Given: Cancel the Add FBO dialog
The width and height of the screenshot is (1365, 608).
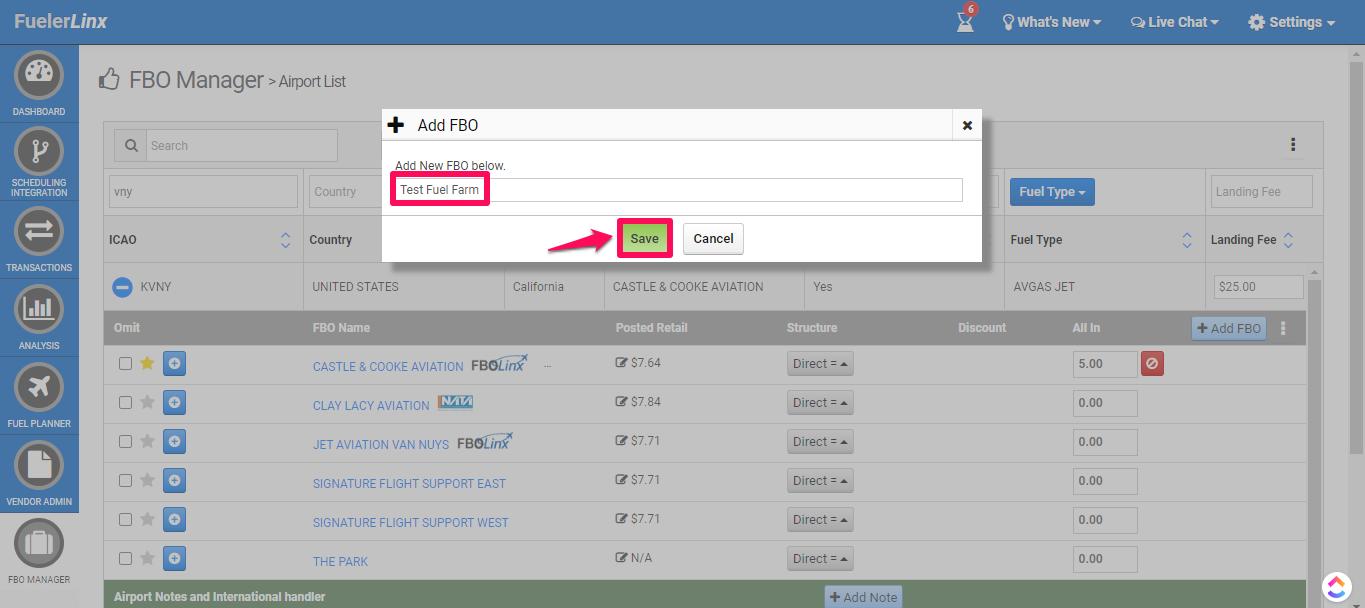Looking at the screenshot, I should (713, 239).
